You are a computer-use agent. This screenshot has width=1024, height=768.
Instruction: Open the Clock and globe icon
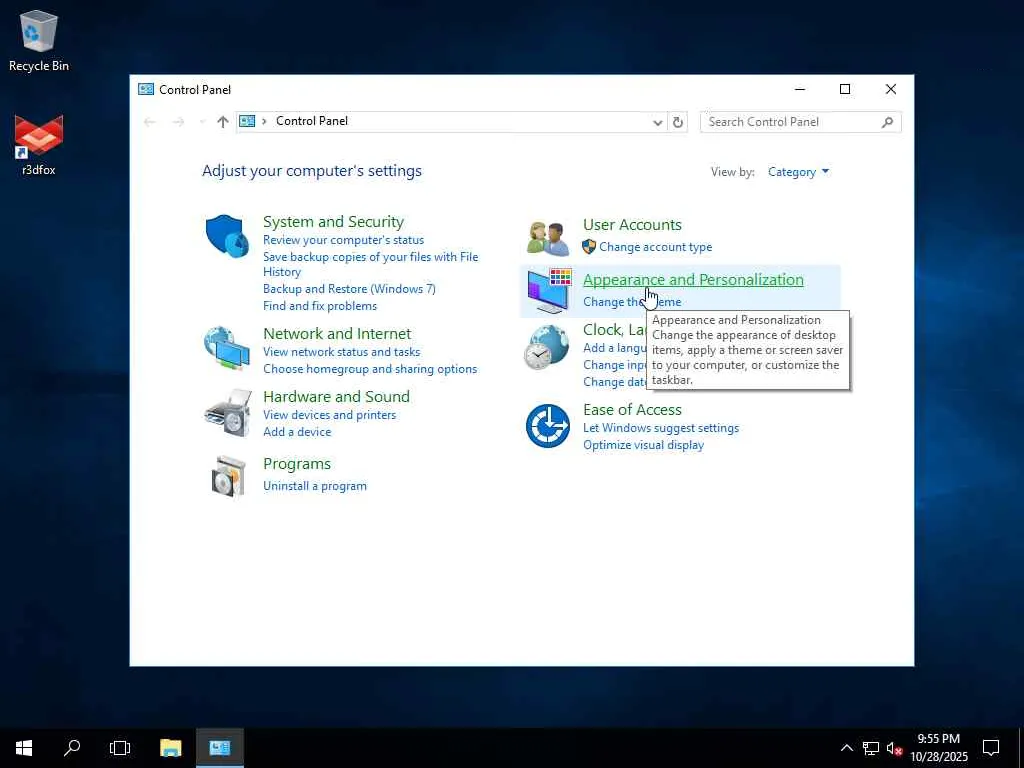point(547,347)
